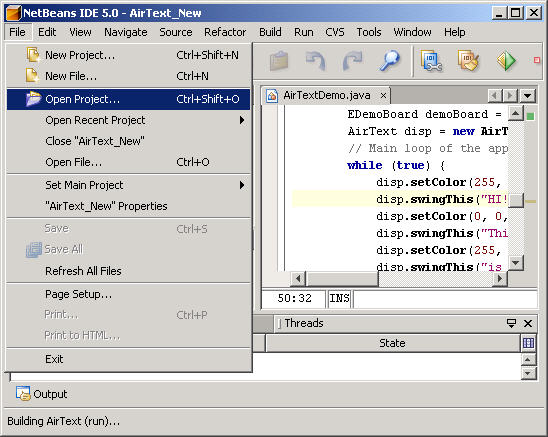The width and height of the screenshot is (548, 437).
Task: Open "AirText_New" Properties menu entry
Action: (x=128, y=206)
